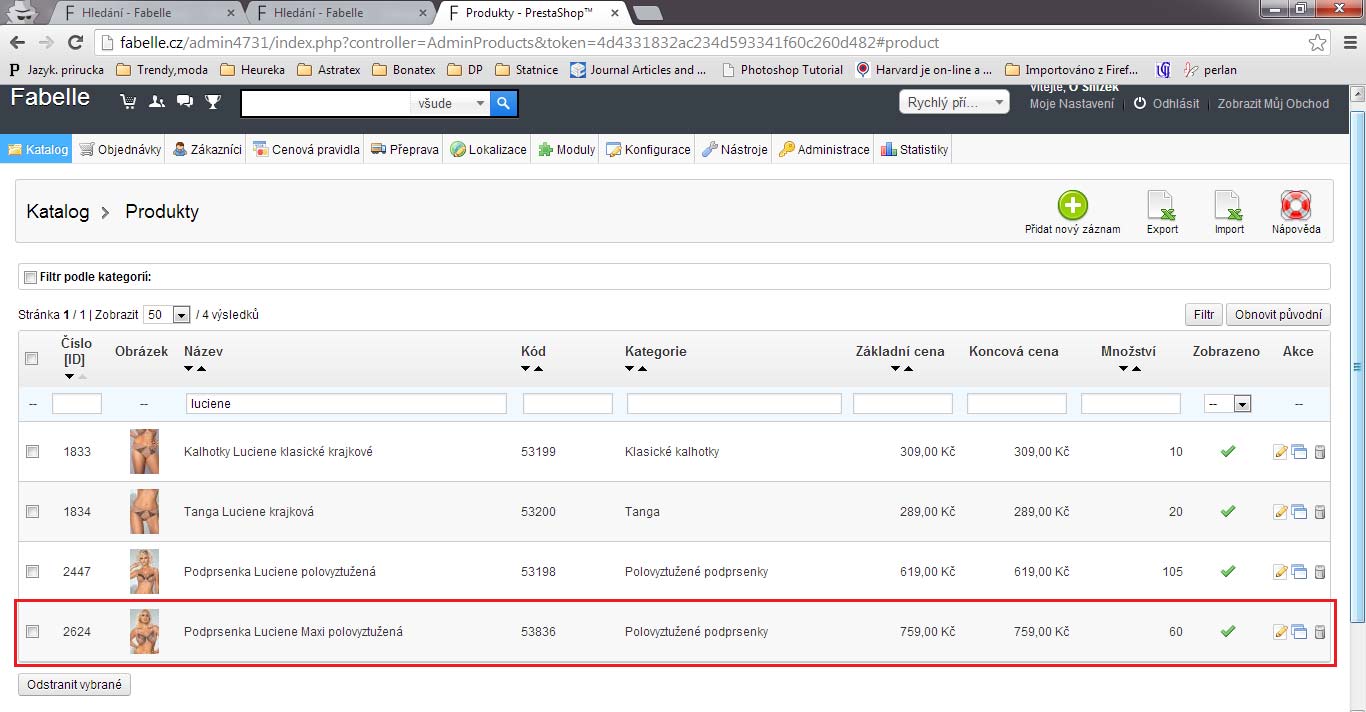This screenshot has height=712, width=1366.
Task: Open thumbnail of Podprsenka Luciene Maxi polovyztužená
Action: 144,632
